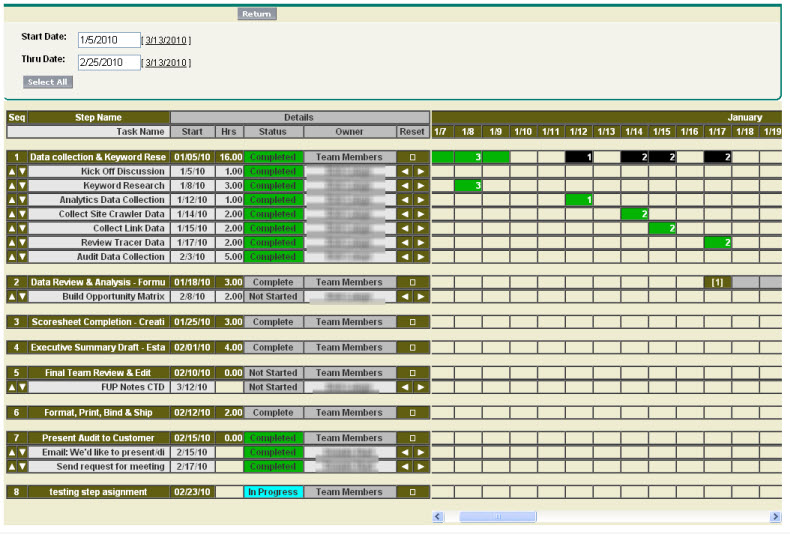Shift Kick Off Discussion date left

[405, 171]
